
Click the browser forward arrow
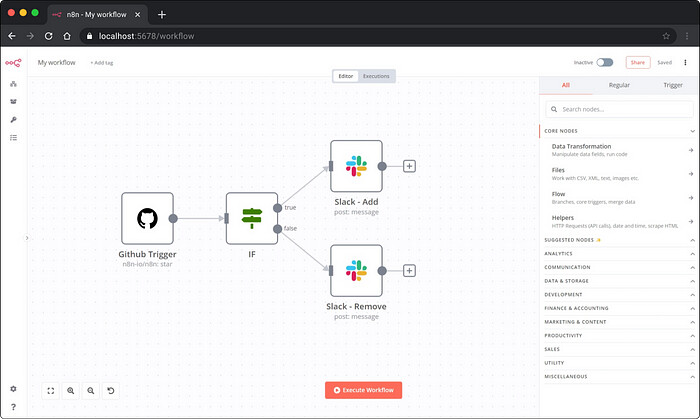[30, 36]
